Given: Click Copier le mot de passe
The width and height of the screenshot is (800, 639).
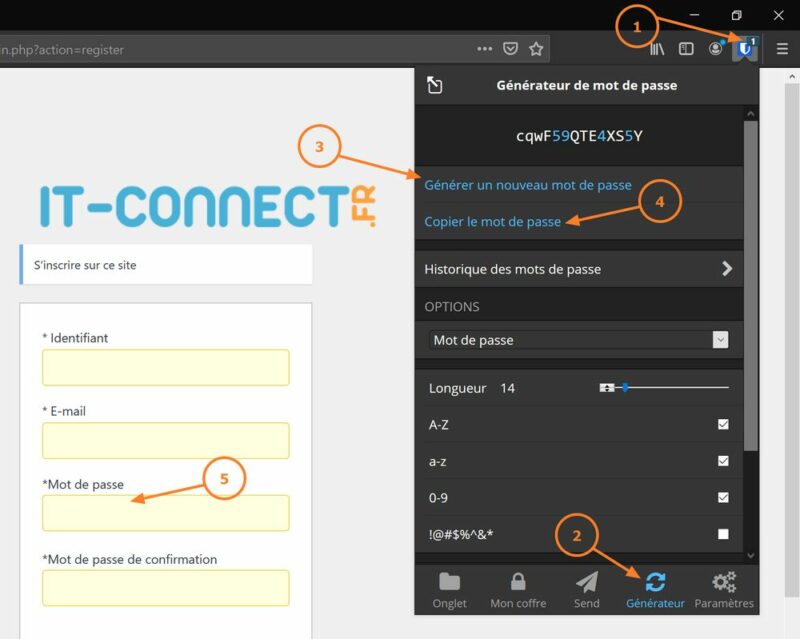Looking at the screenshot, I should click(x=492, y=222).
